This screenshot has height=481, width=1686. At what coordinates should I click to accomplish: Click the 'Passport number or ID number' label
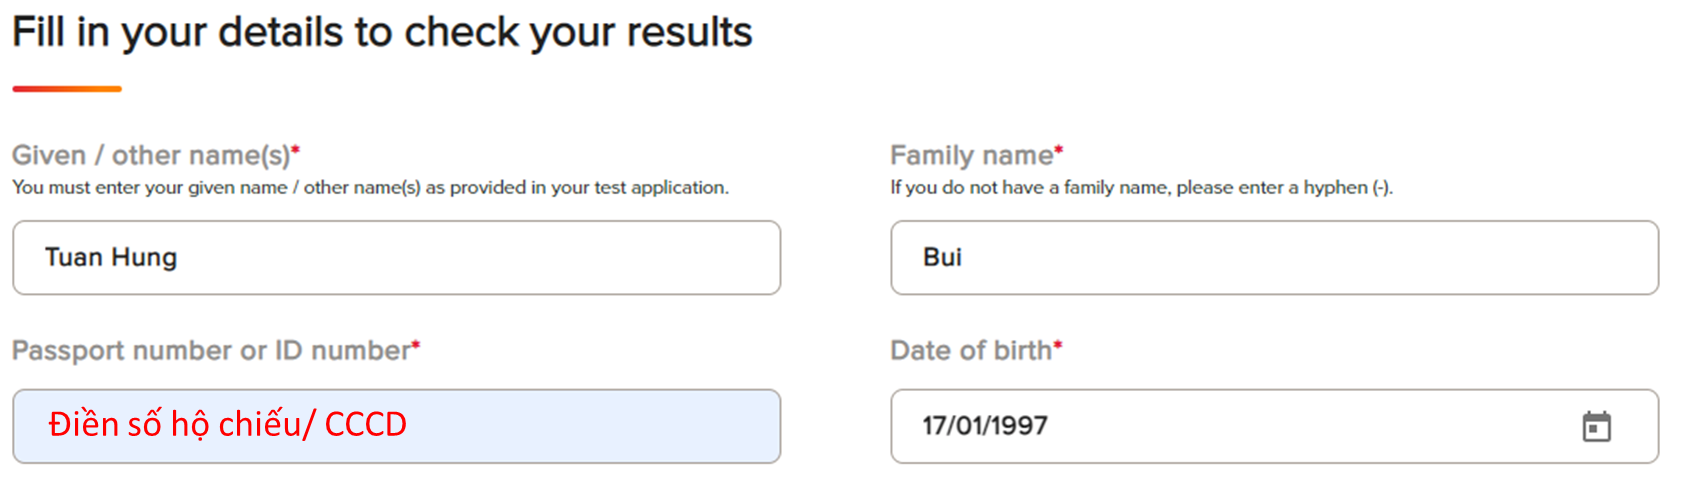pyautogui.click(x=211, y=351)
